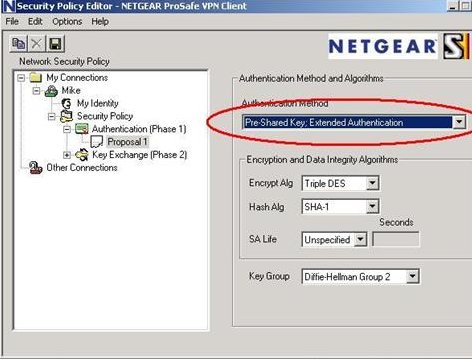Click the My Identity icon
This screenshot has height=360, width=472.
[x=67, y=103]
